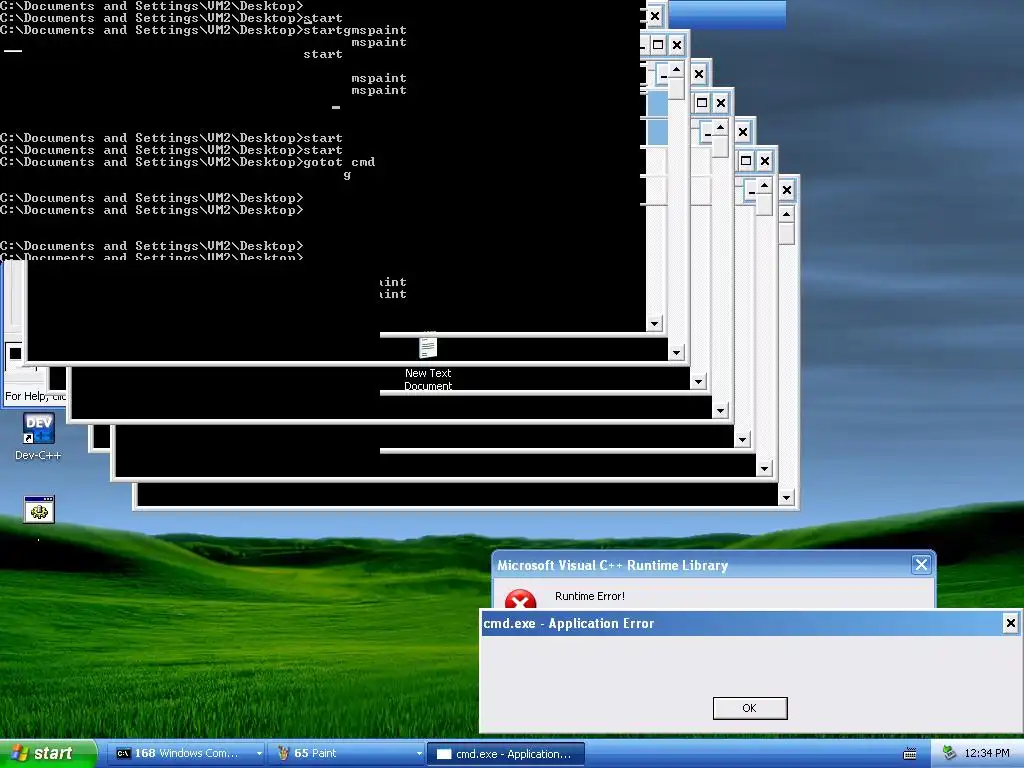The width and height of the screenshot is (1024, 768).
Task: Click the cmd.exe - Application Error title bar
Action: tap(750, 624)
